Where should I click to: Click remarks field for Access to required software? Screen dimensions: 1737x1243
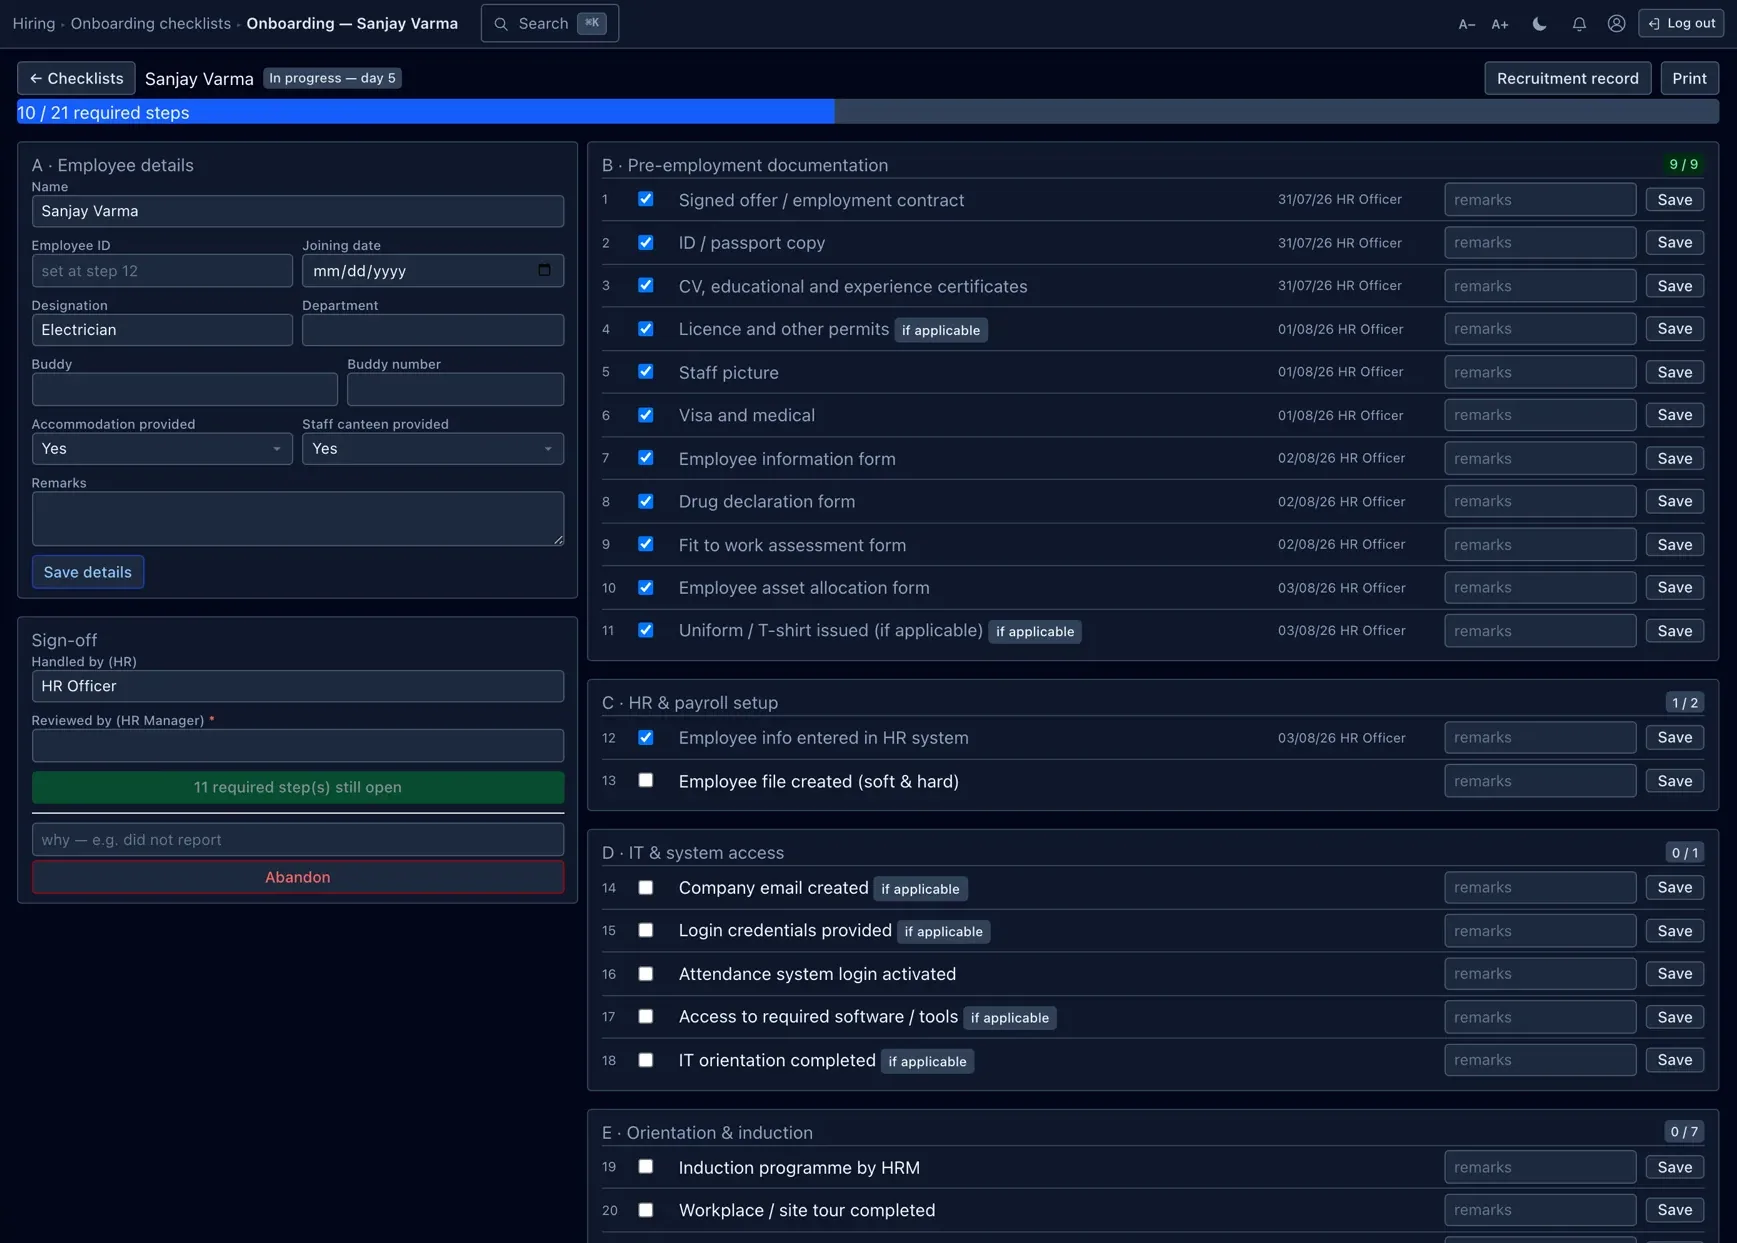(1540, 1017)
